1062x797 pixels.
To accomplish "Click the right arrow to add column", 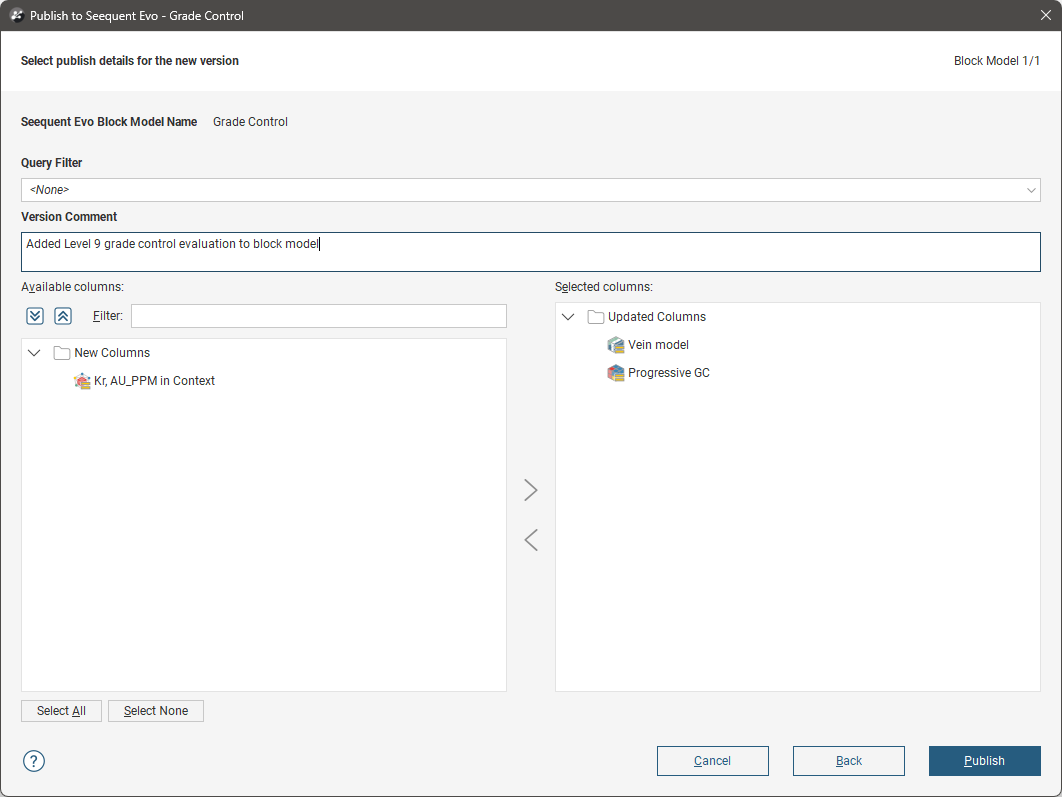I will point(531,490).
